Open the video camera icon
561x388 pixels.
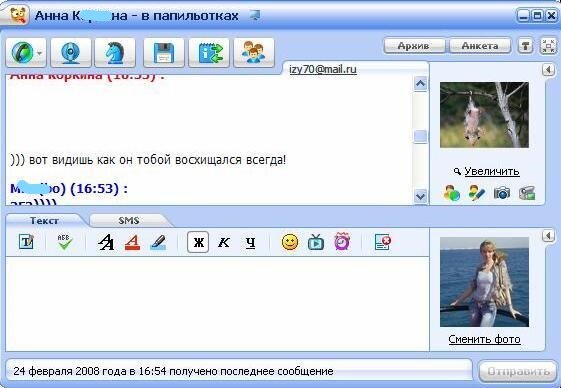527,193
